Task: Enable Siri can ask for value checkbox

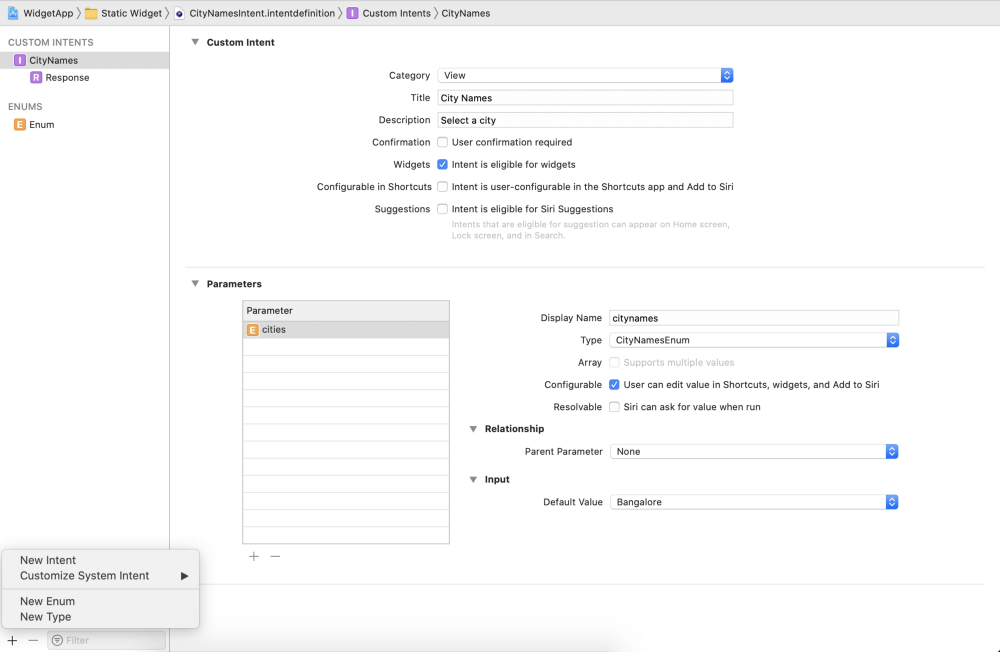Action: pyautogui.click(x=614, y=407)
